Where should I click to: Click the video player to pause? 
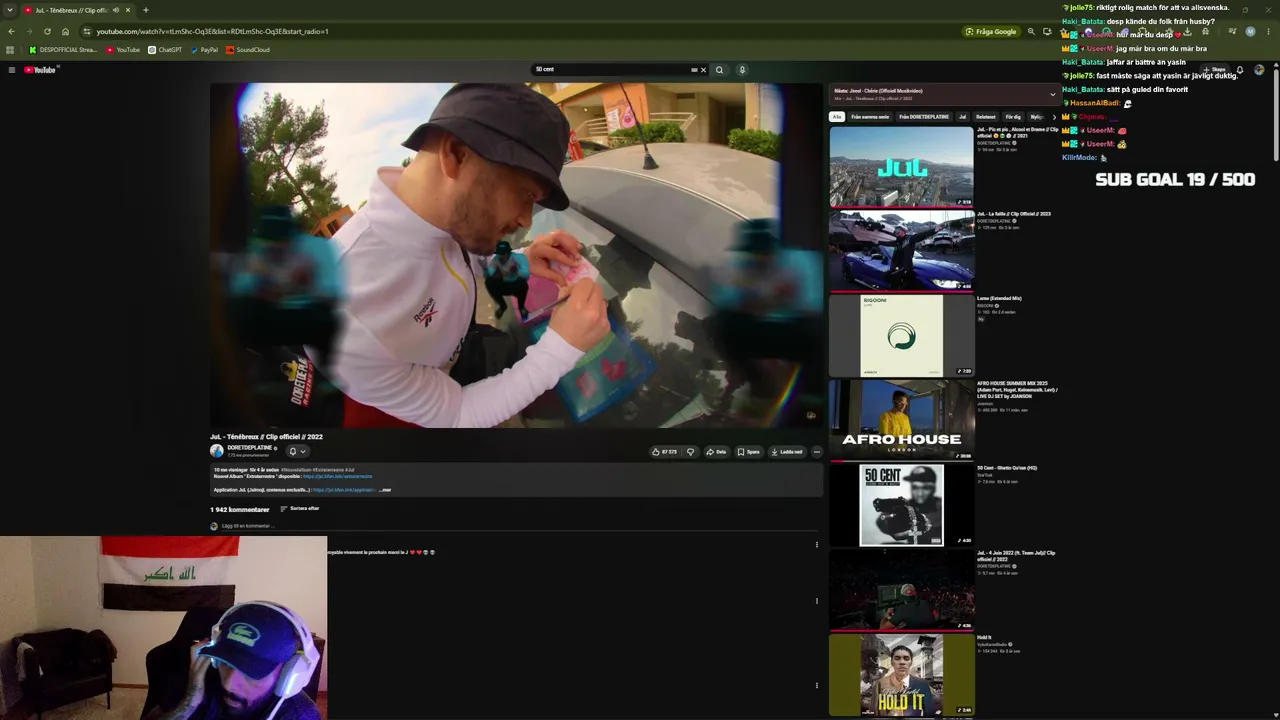516,256
